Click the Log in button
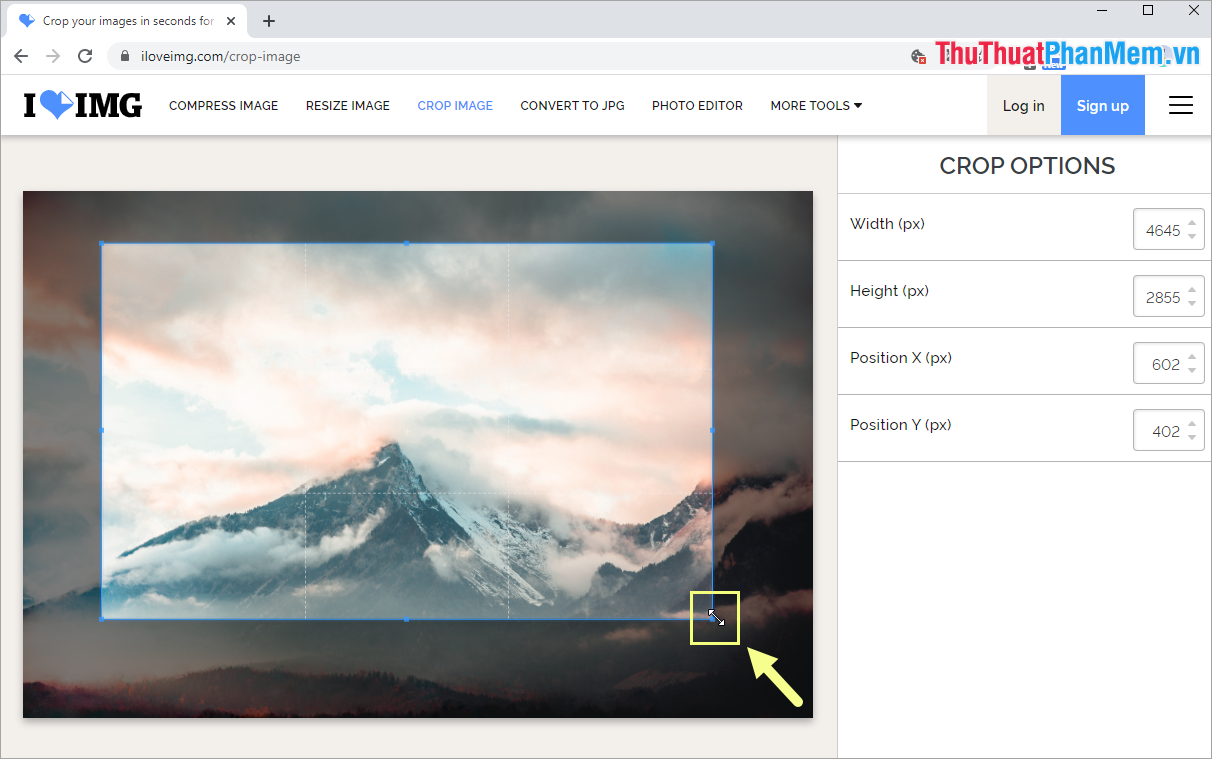Viewport: 1212px width, 759px height. pos(1023,105)
